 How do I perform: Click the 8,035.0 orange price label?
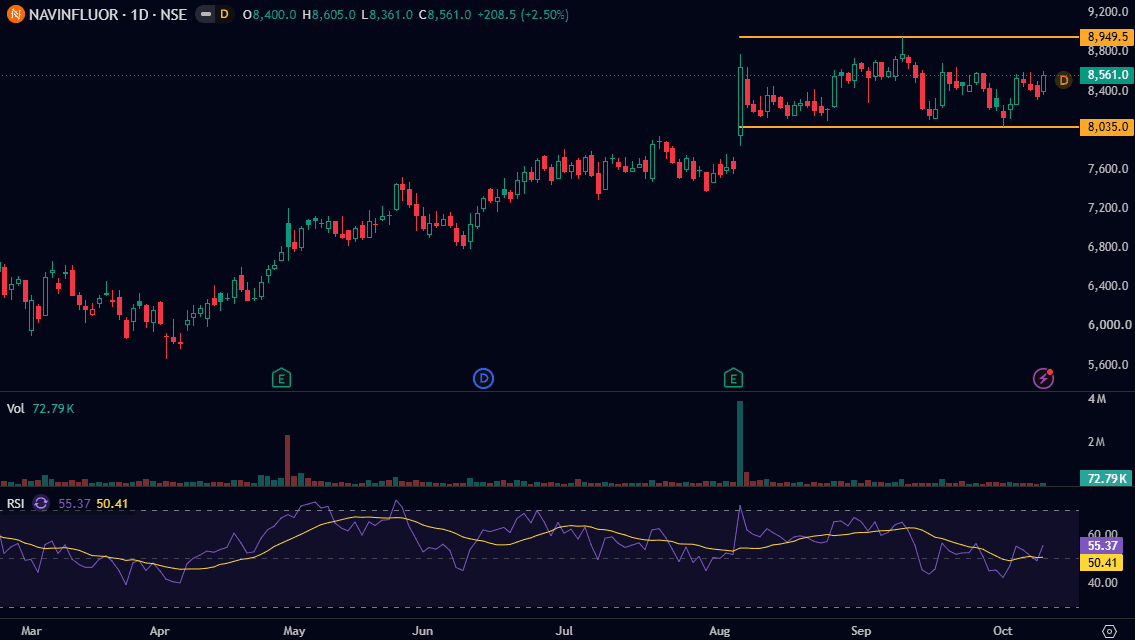click(x=1107, y=127)
